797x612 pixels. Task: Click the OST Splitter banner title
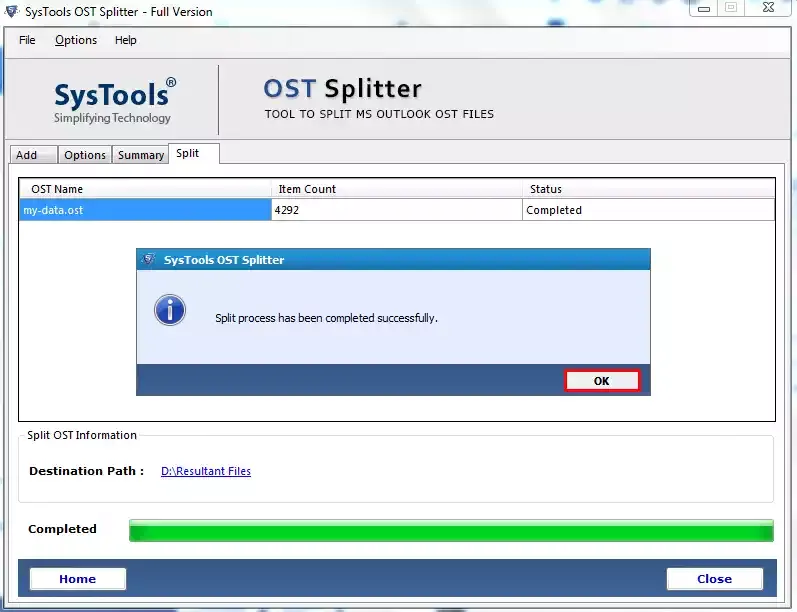(x=343, y=88)
